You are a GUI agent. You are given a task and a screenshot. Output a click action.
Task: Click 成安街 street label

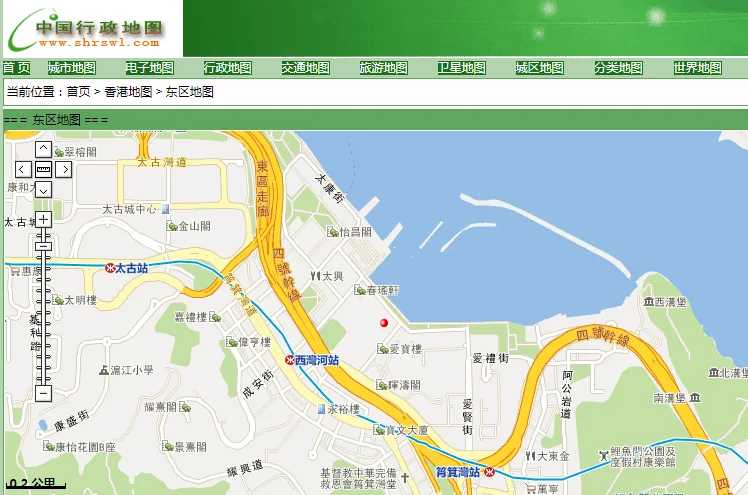coord(258,384)
